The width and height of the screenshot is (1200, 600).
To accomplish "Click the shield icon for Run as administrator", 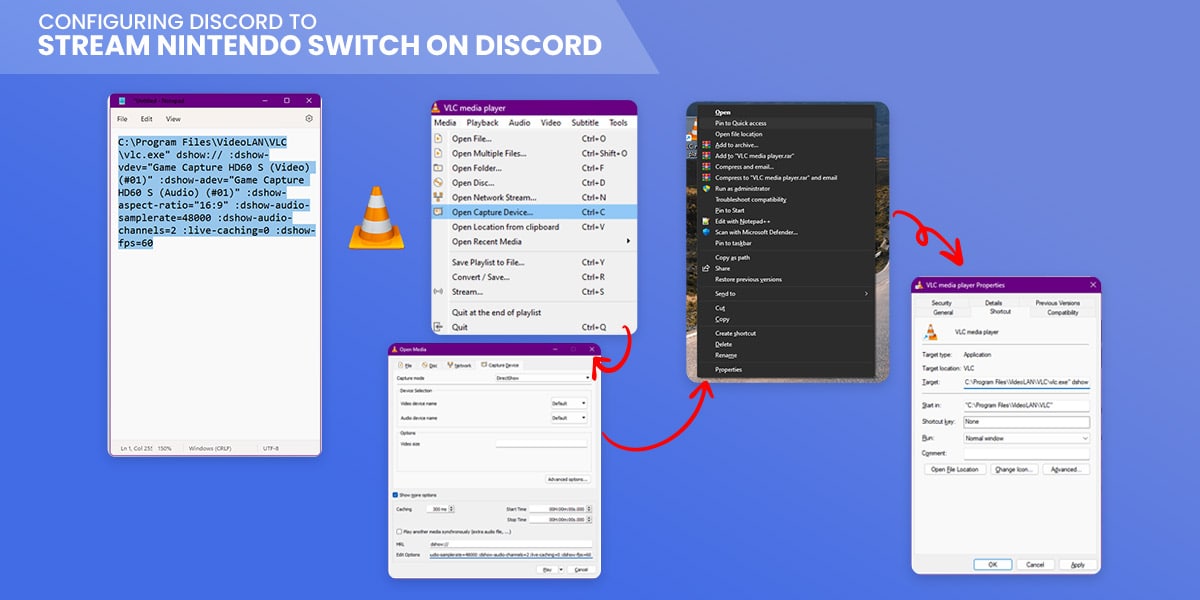I will click(x=706, y=188).
